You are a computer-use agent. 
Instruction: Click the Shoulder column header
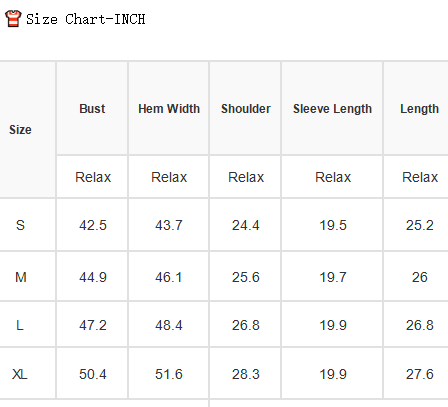[246, 109]
